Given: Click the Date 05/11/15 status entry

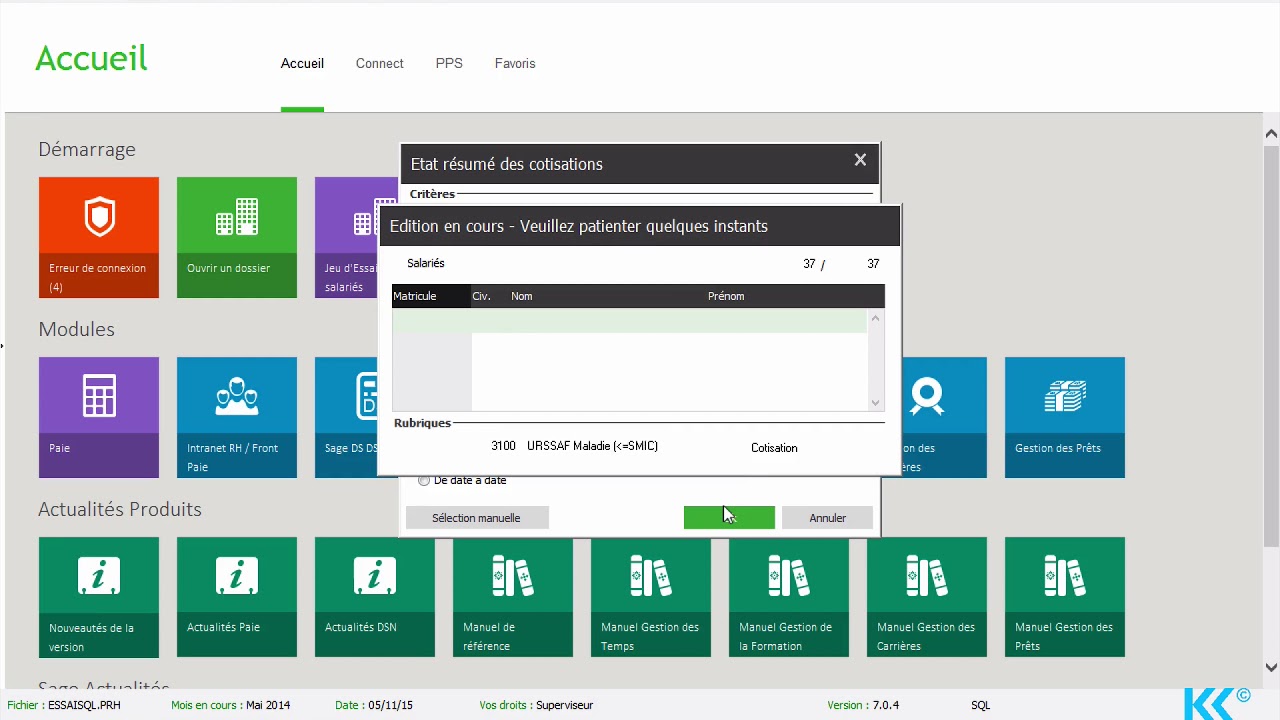Looking at the screenshot, I should [x=374, y=705].
